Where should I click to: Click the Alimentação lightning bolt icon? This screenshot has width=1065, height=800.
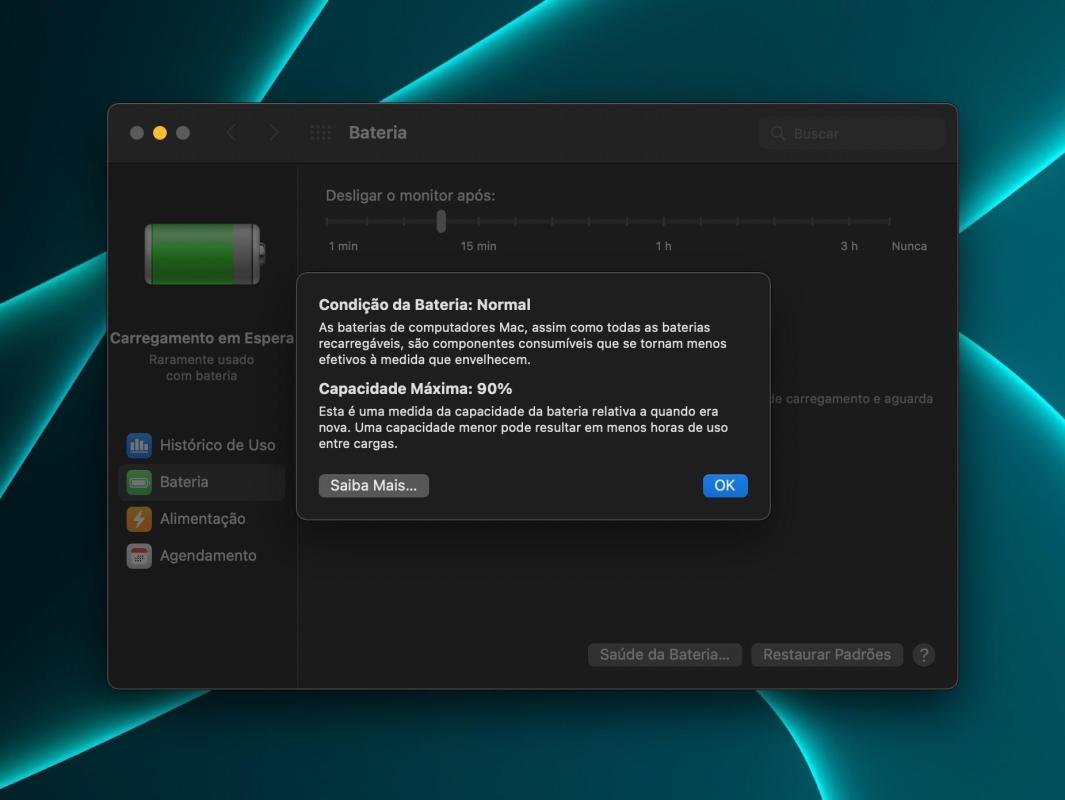pos(138,518)
